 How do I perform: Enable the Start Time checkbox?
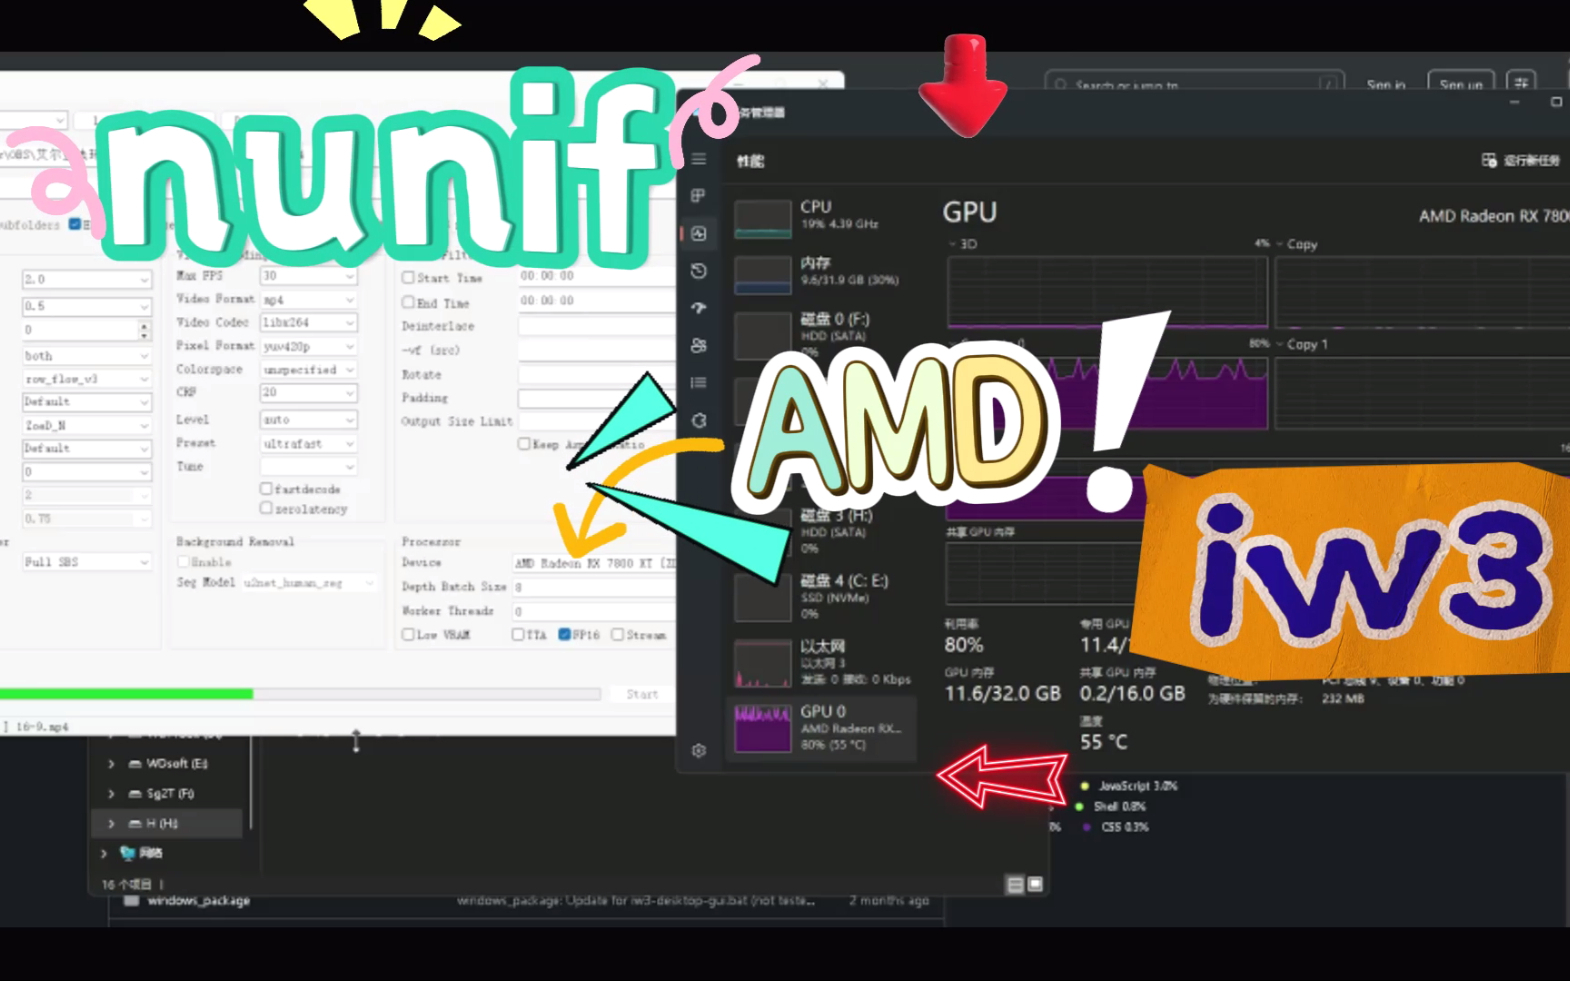point(408,277)
